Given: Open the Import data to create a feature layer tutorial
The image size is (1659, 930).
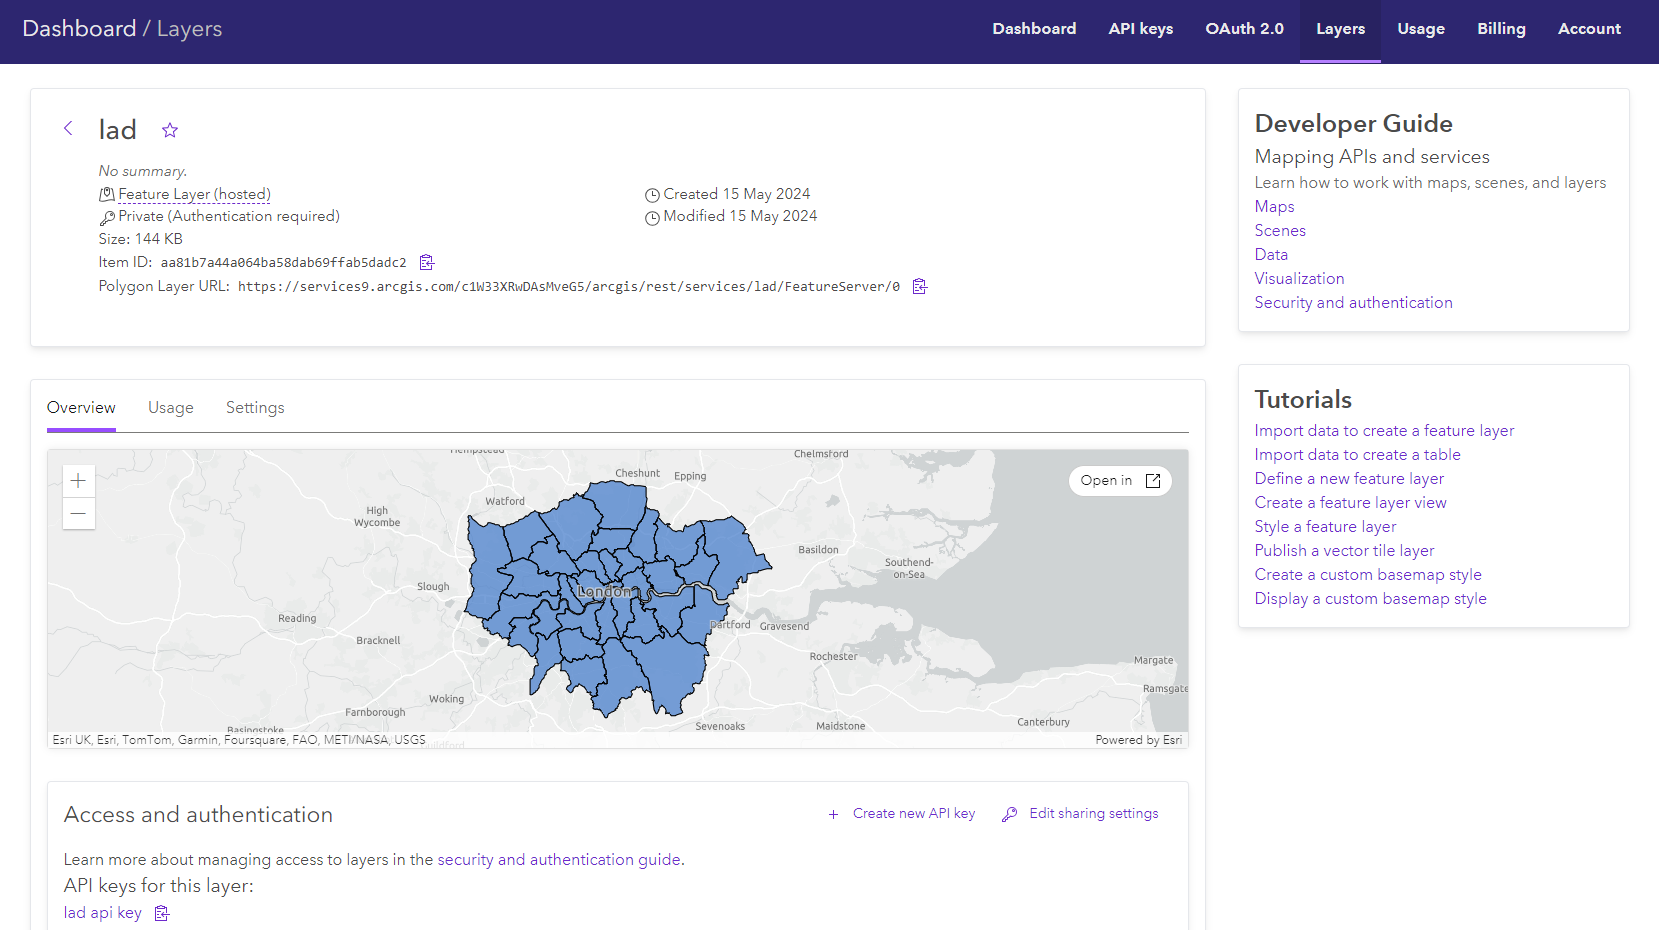Looking at the screenshot, I should (1384, 430).
